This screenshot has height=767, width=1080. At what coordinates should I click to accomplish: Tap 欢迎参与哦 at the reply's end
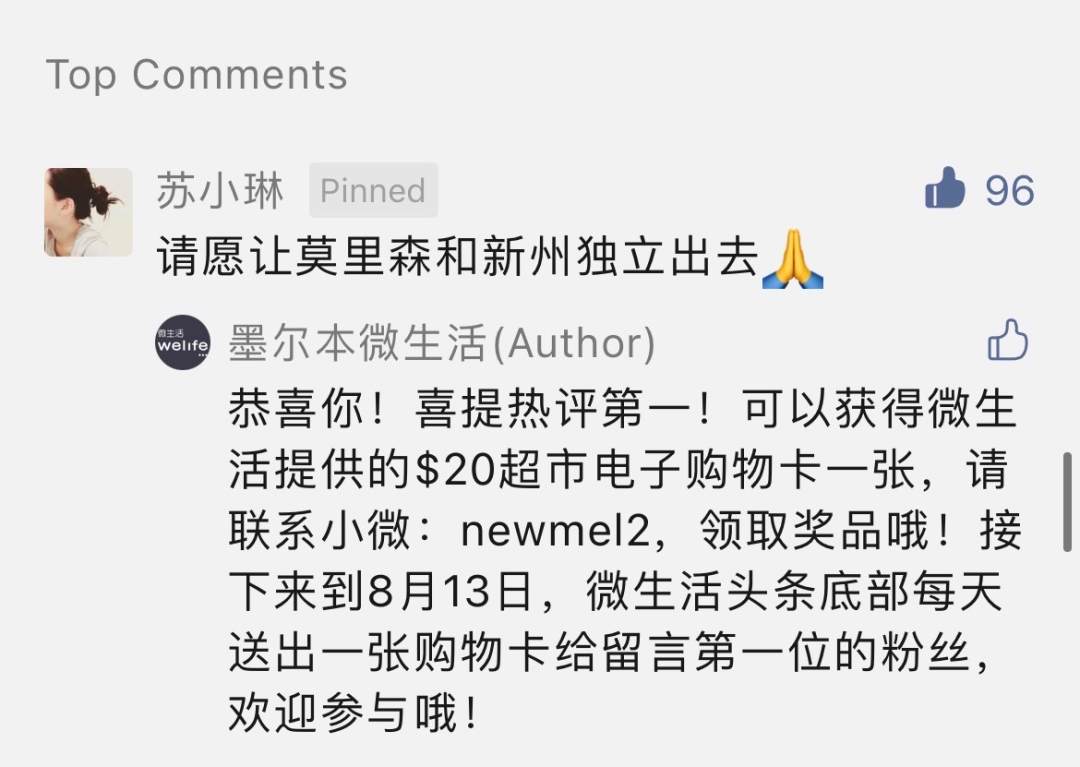click(353, 713)
